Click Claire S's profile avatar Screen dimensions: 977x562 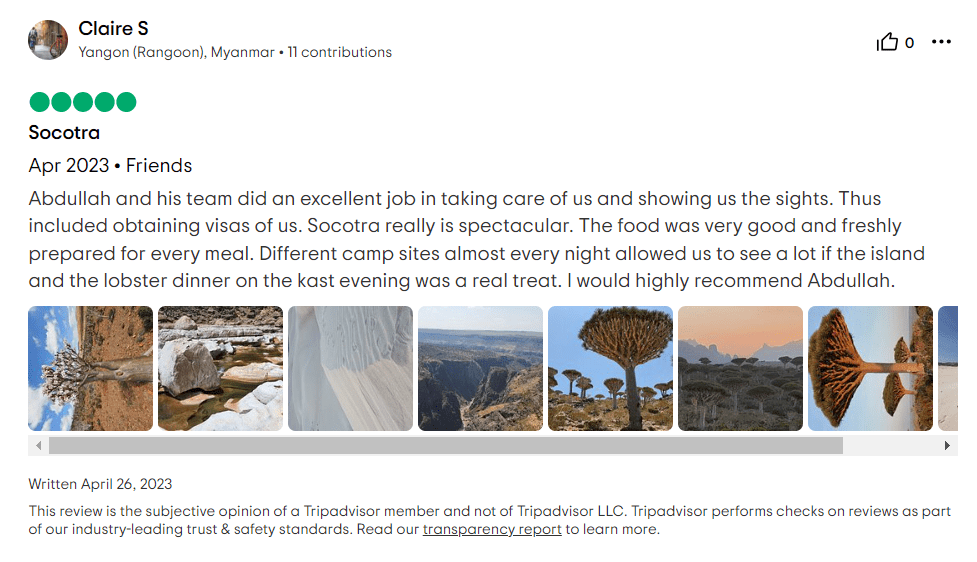(x=48, y=40)
